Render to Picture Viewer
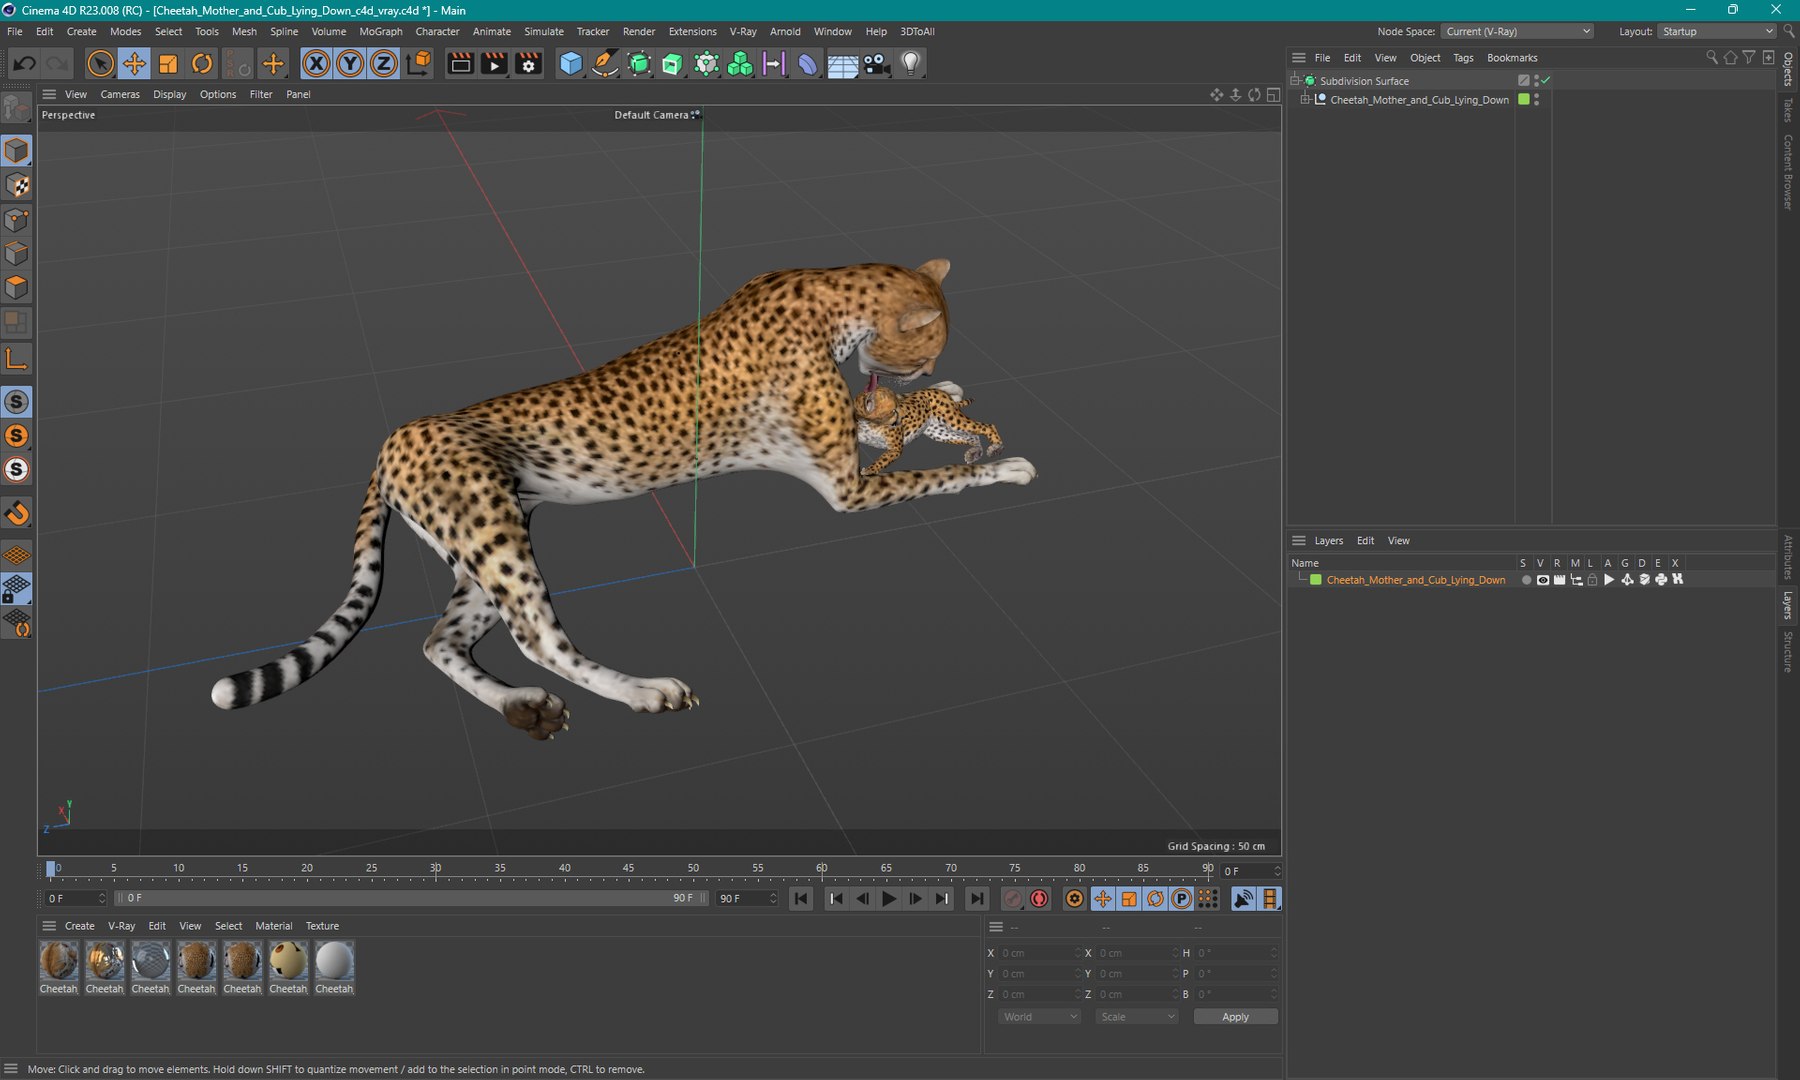Viewport: 1800px width, 1080px height. 494,64
